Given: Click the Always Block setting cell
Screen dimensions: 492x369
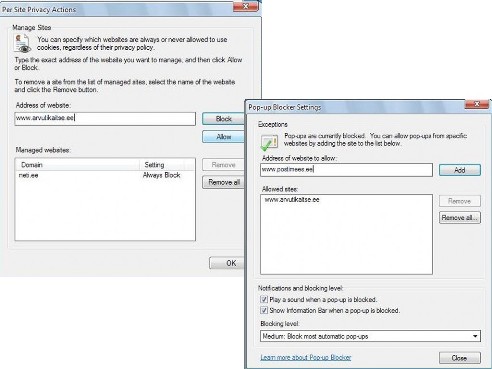Looking at the screenshot, I should (162, 175).
